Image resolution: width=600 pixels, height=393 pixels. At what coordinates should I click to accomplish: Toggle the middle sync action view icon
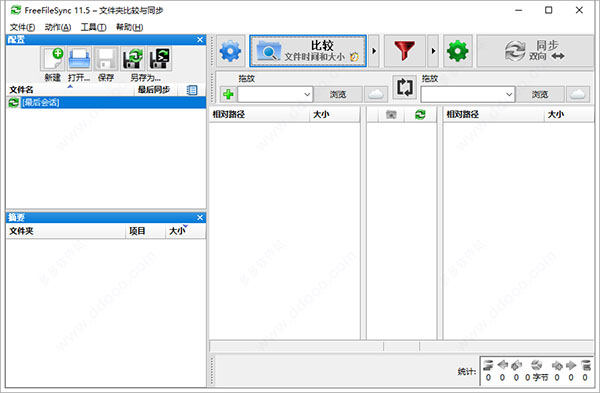pyautogui.click(x=420, y=114)
